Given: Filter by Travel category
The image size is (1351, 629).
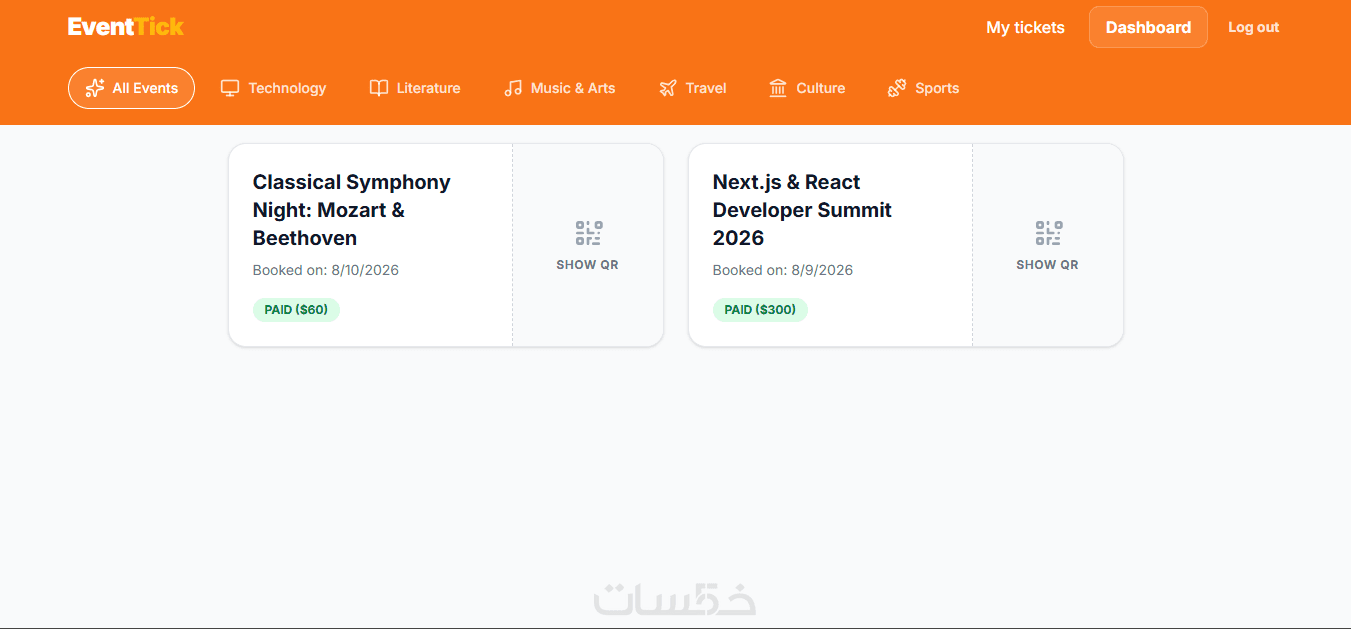Looking at the screenshot, I should point(692,88).
